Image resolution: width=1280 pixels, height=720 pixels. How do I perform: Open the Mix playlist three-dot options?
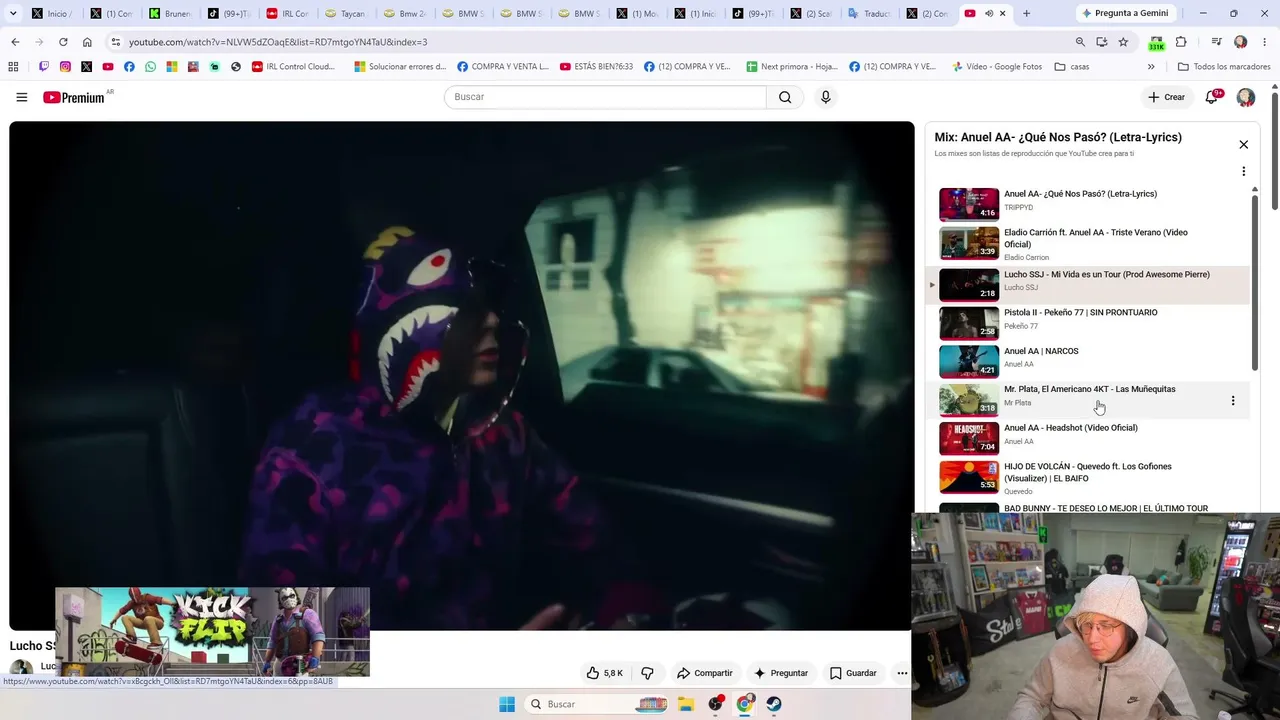point(1243,172)
